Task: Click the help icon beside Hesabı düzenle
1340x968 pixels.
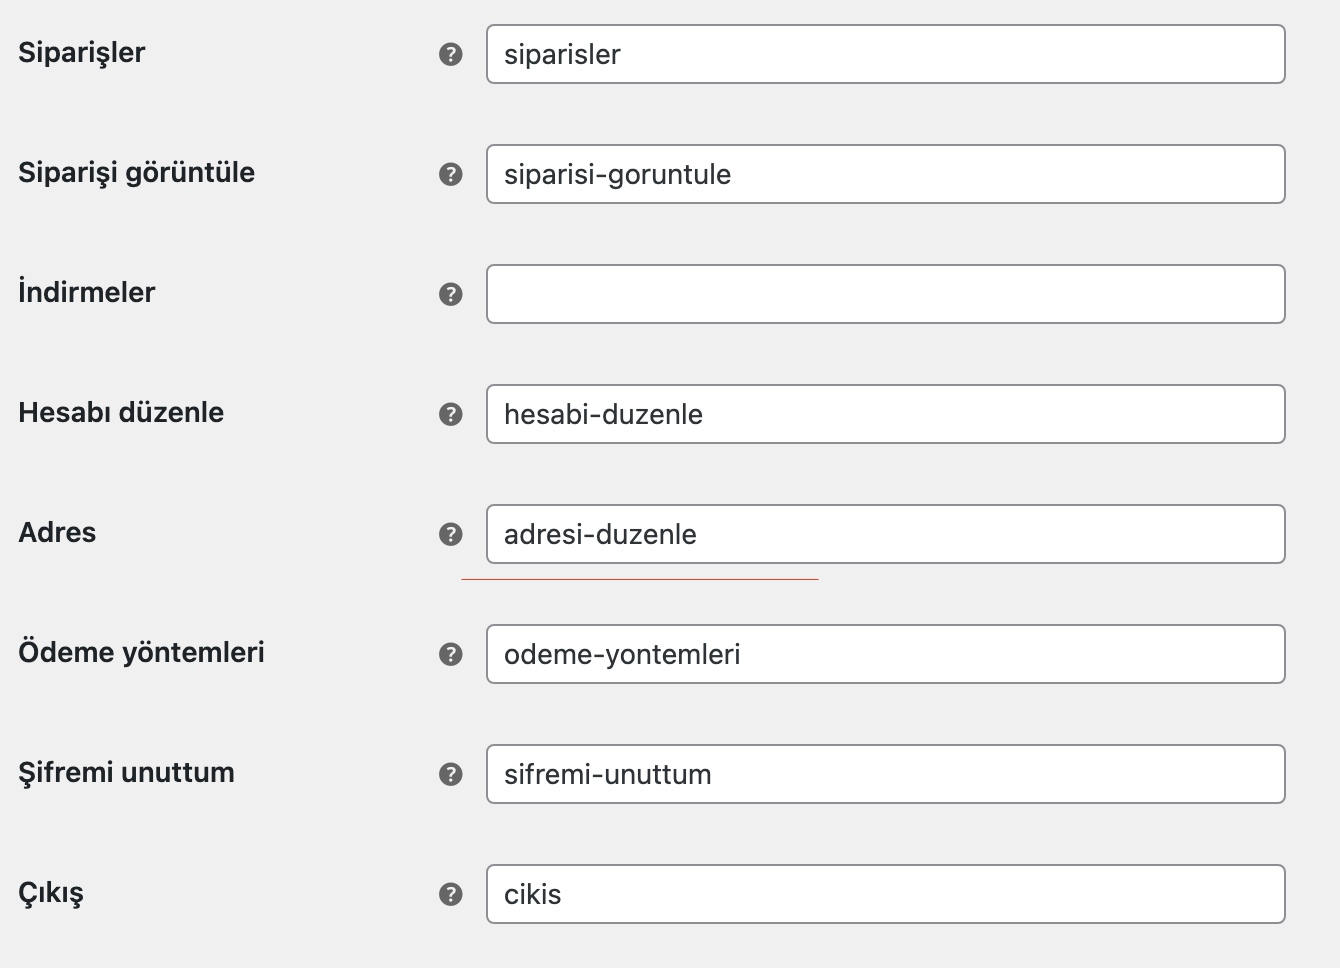Action: point(451,414)
